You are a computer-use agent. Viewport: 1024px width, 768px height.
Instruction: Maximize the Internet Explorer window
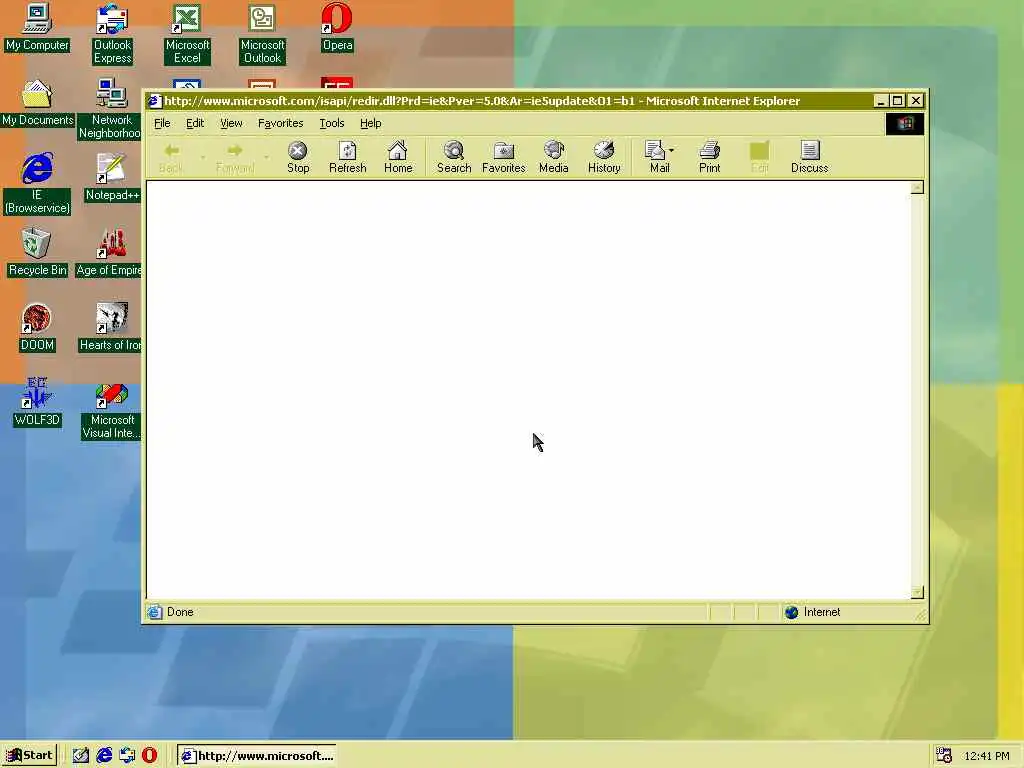(x=897, y=101)
